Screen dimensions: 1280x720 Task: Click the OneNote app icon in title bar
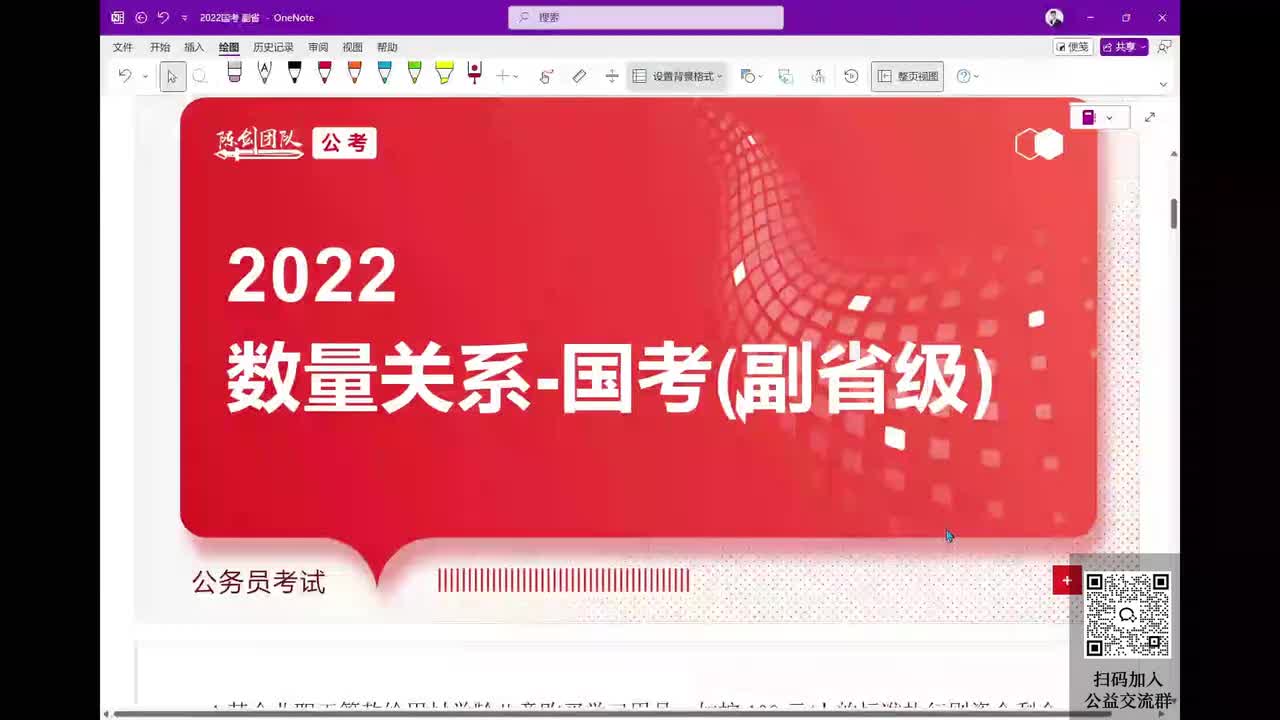(x=118, y=17)
